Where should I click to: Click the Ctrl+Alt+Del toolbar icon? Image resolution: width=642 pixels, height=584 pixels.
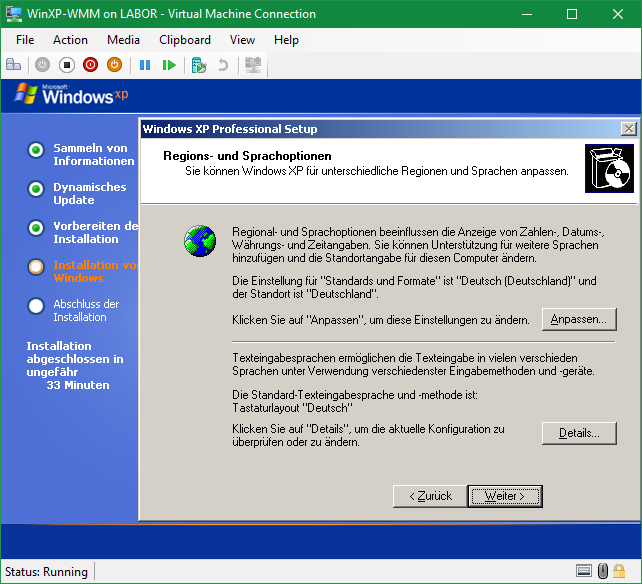pos(14,65)
